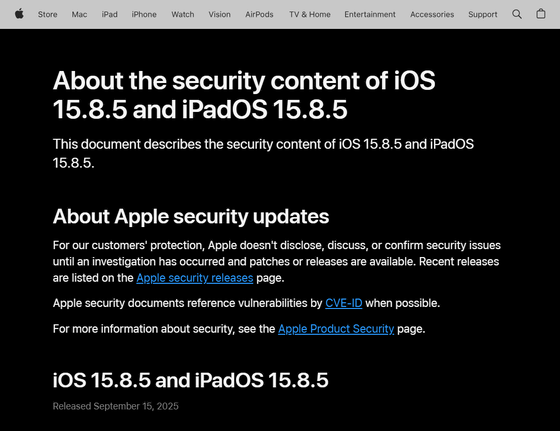Click the main page title heading

[244, 95]
